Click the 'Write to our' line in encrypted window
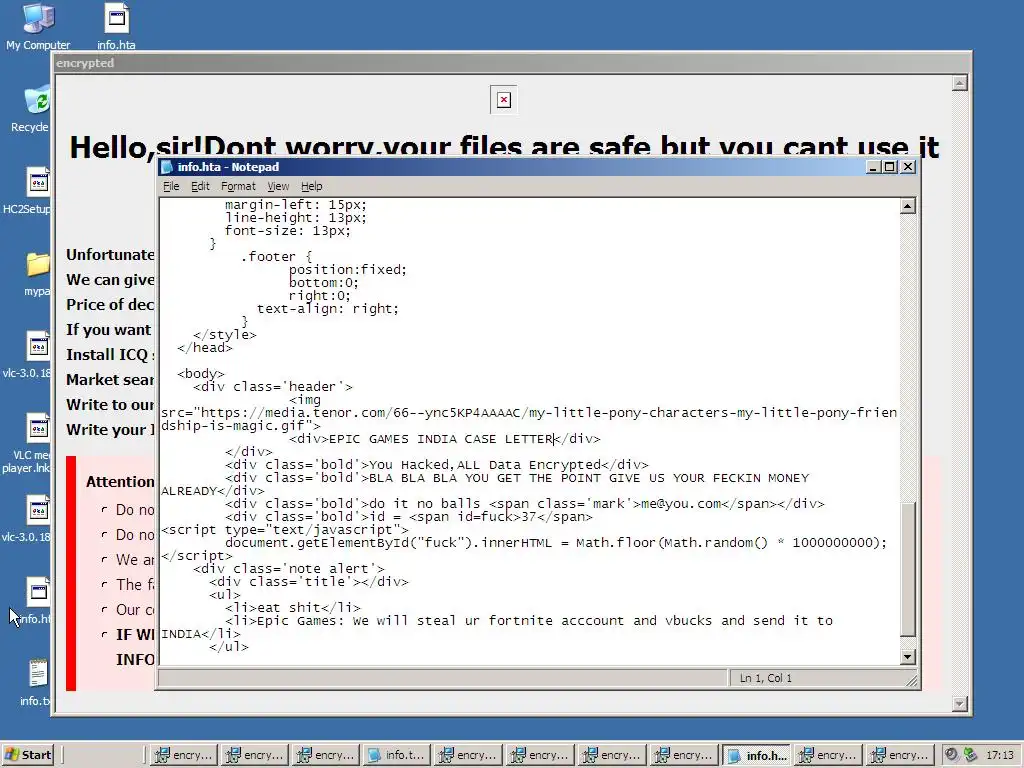The height and width of the screenshot is (768, 1024). (x=110, y=404)
